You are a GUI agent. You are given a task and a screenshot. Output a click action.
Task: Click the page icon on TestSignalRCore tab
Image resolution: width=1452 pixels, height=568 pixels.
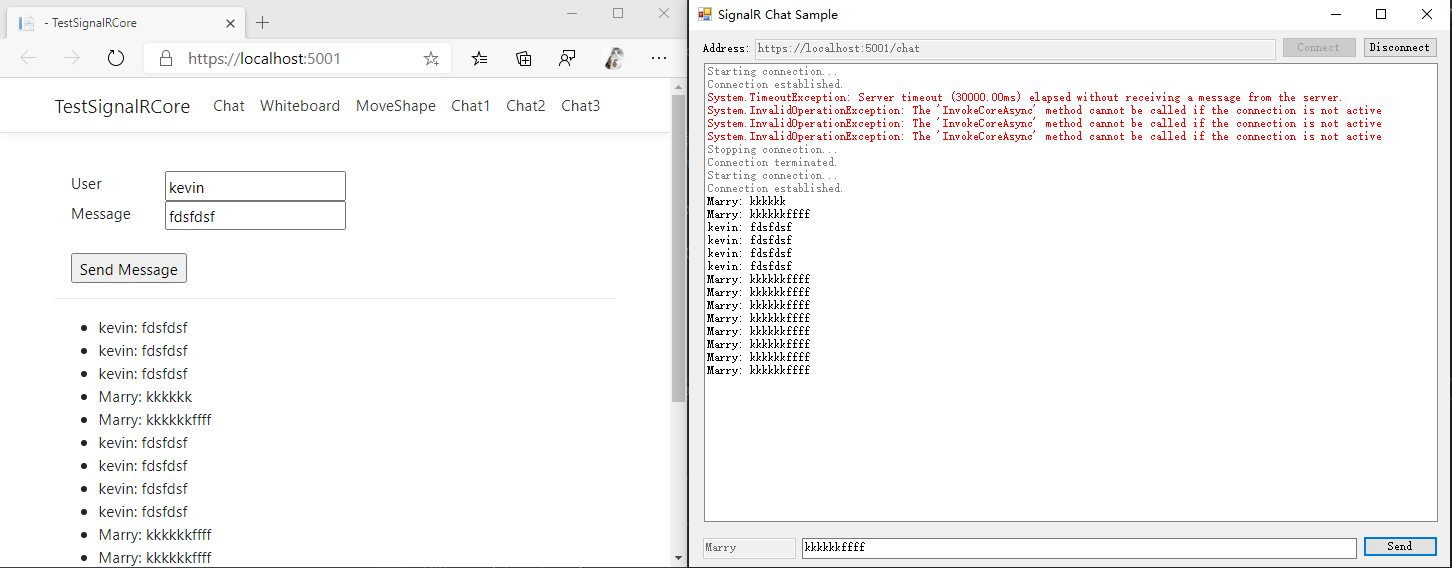[27, 22]
